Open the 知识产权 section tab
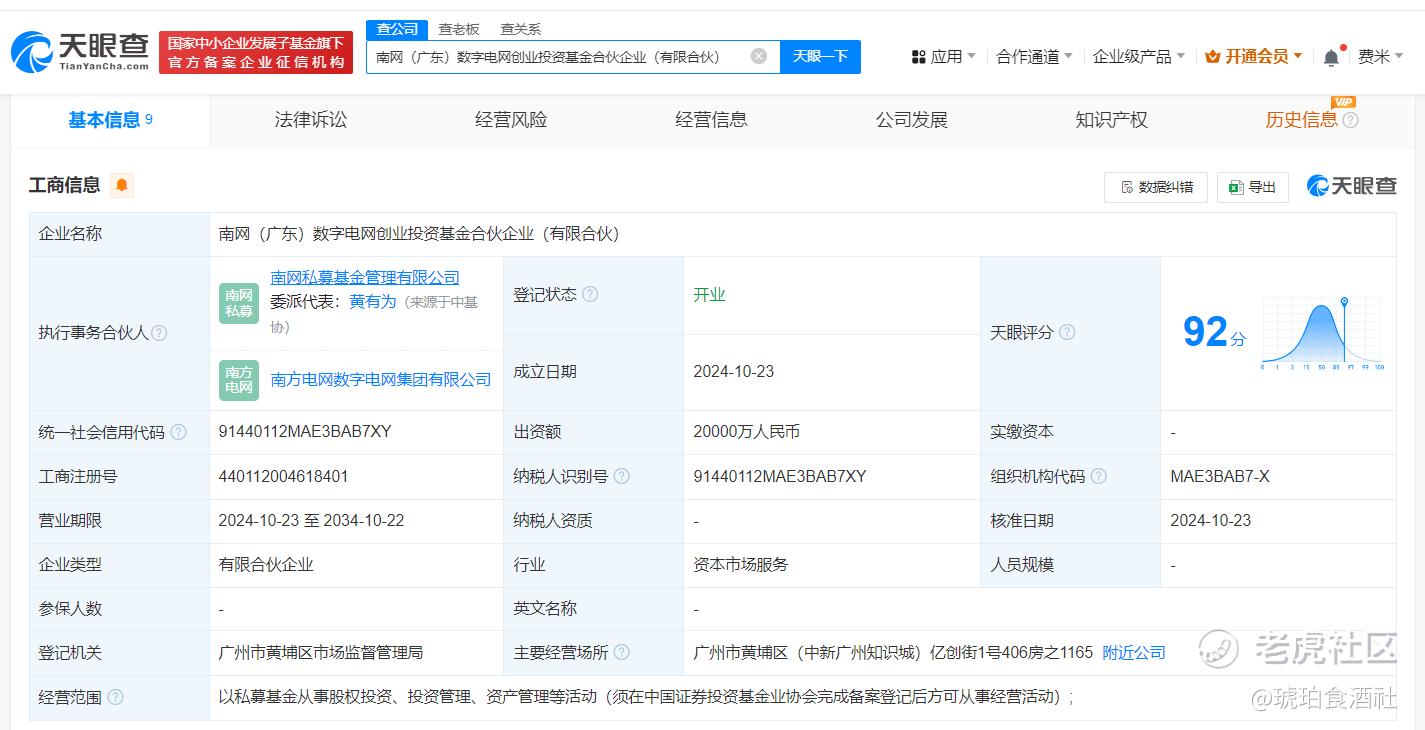 tap(1111, 119)
